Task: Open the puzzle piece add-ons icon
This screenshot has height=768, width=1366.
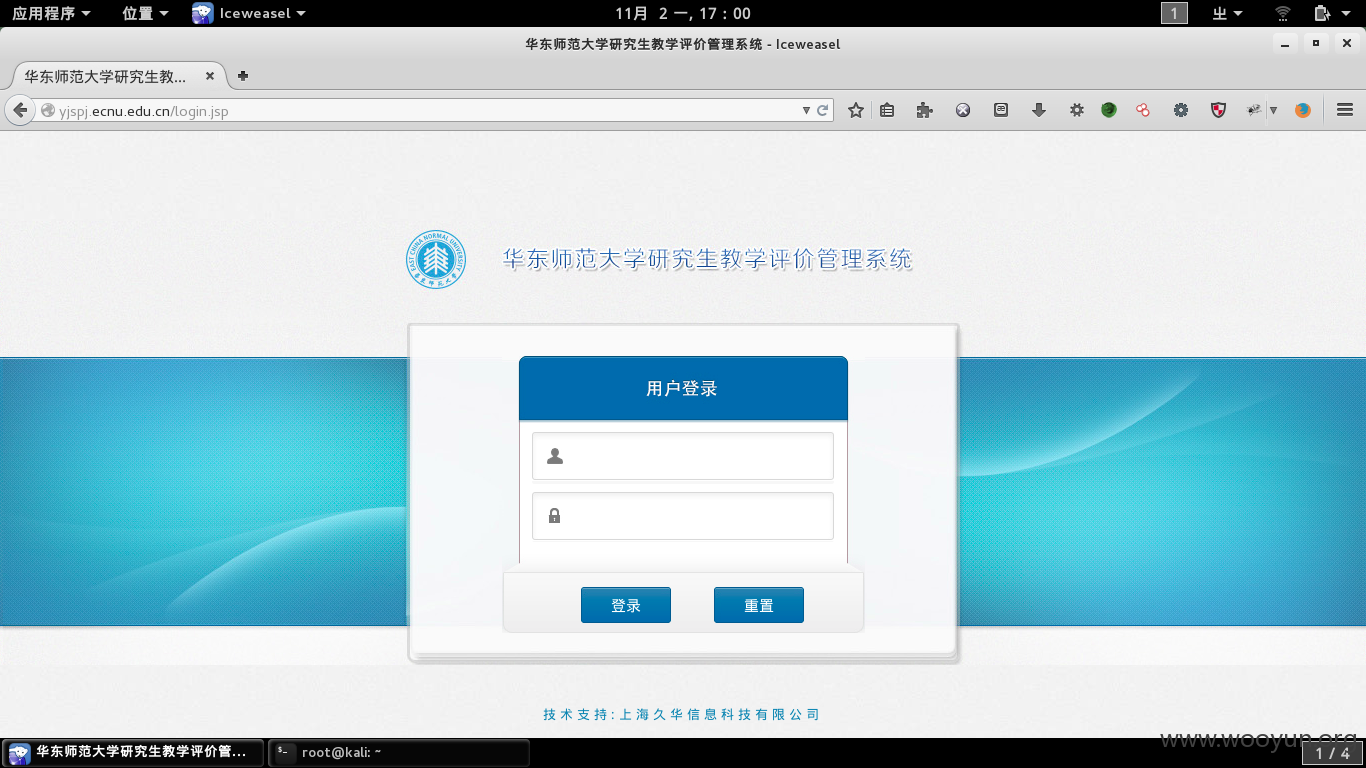Action: pos(924,110)
